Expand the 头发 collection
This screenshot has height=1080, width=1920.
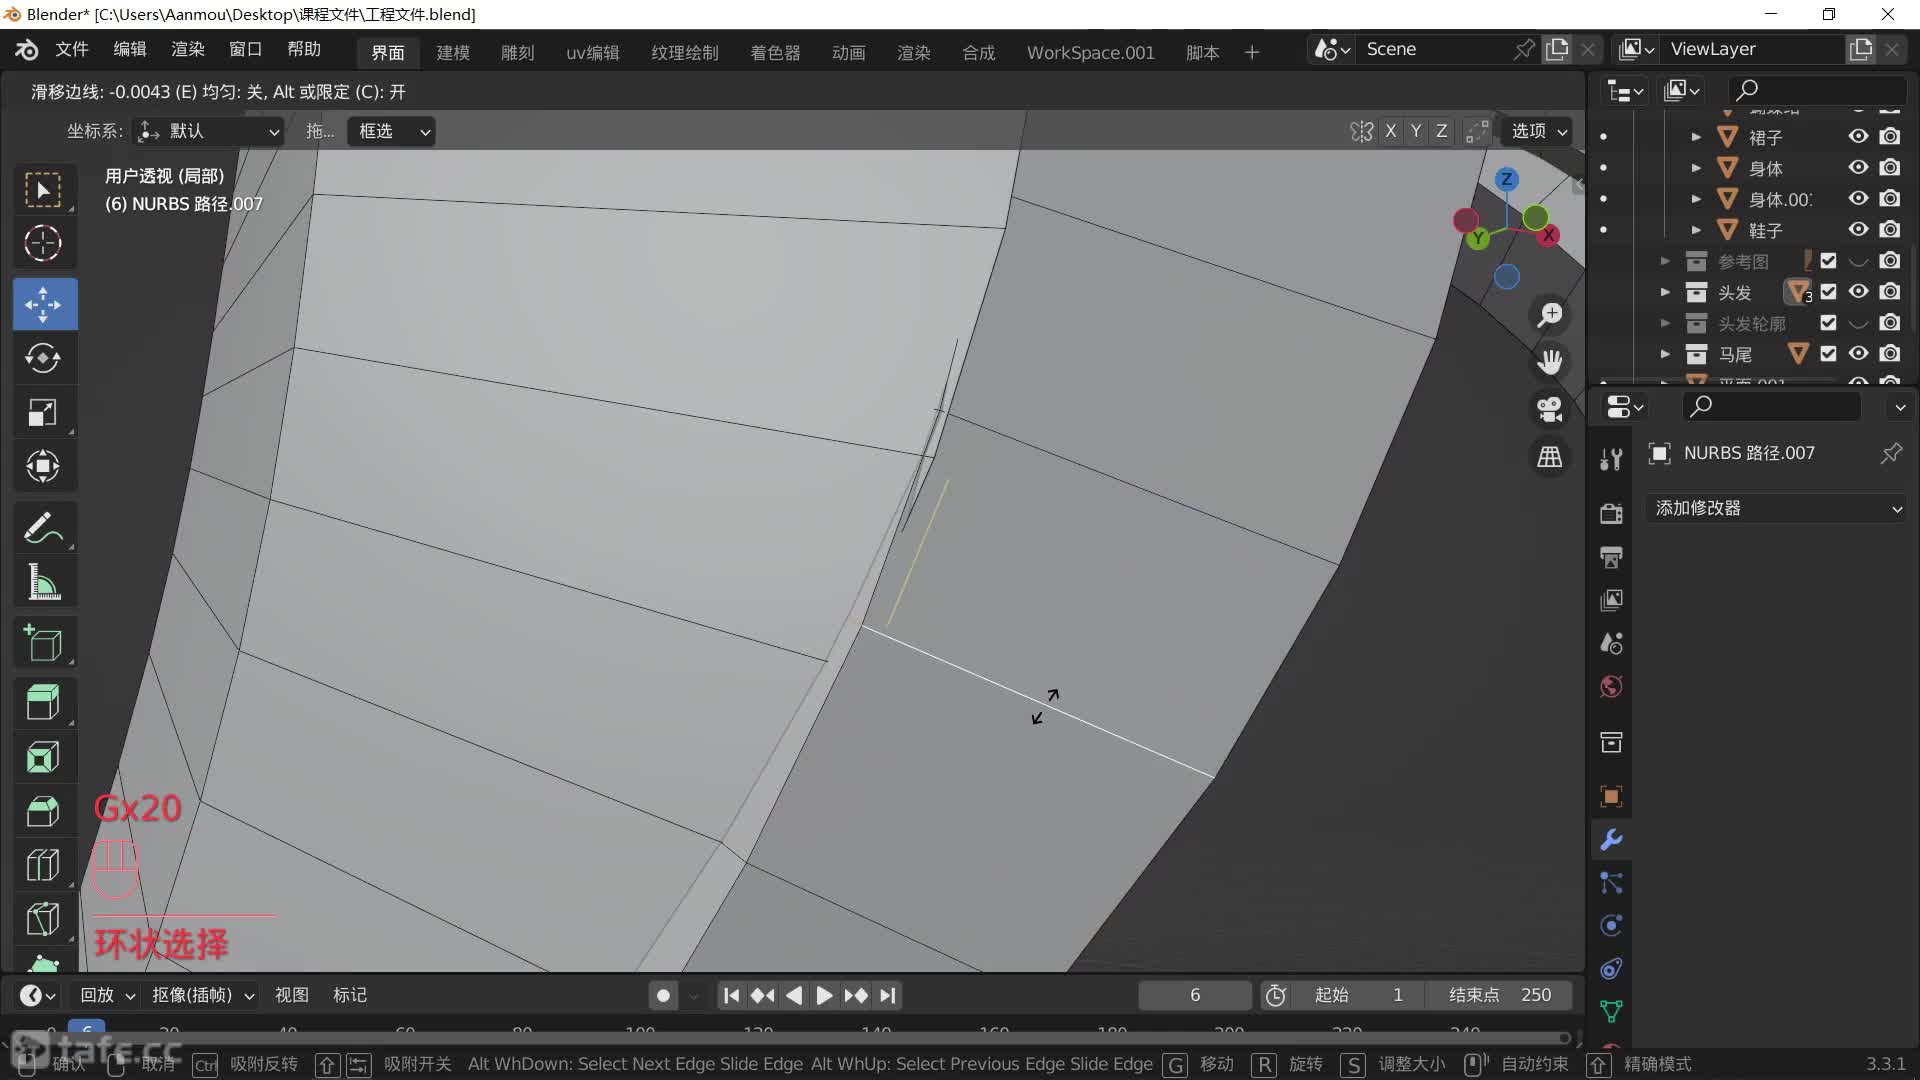1665,292
